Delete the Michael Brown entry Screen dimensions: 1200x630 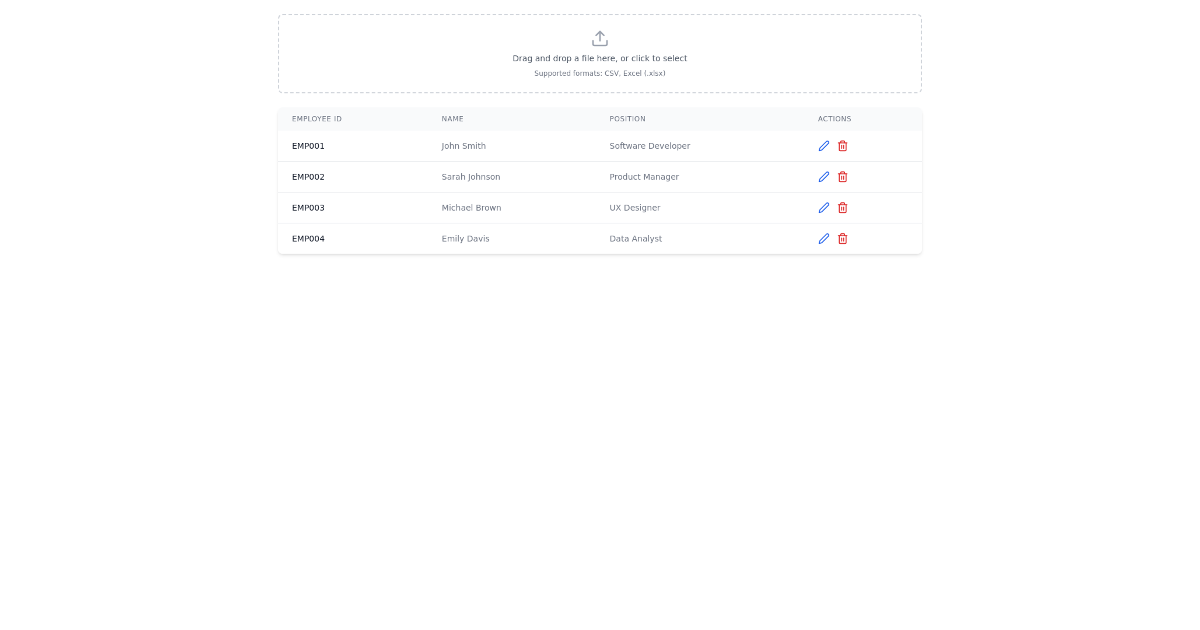[843, 208]
